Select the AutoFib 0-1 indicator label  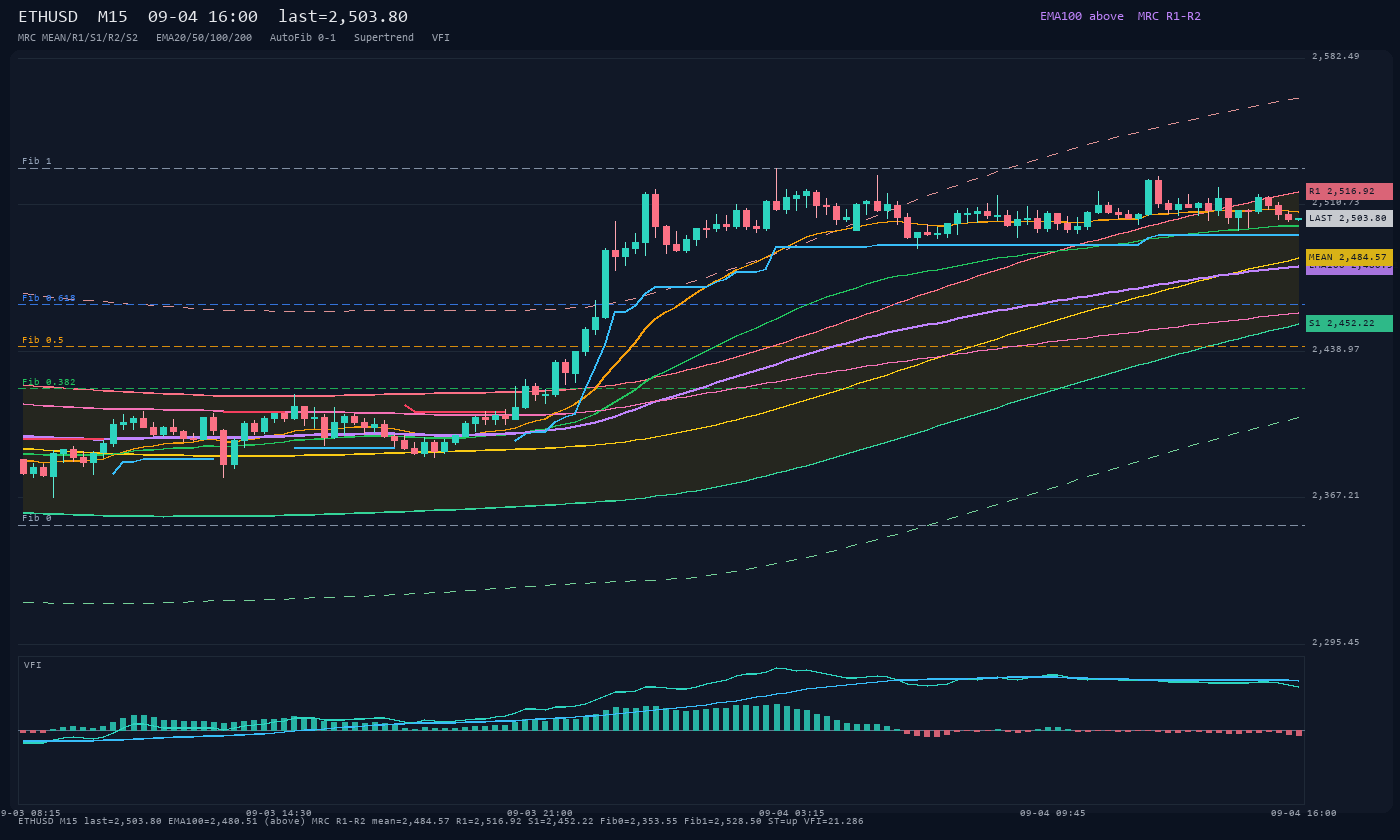[x=303, y=38]
